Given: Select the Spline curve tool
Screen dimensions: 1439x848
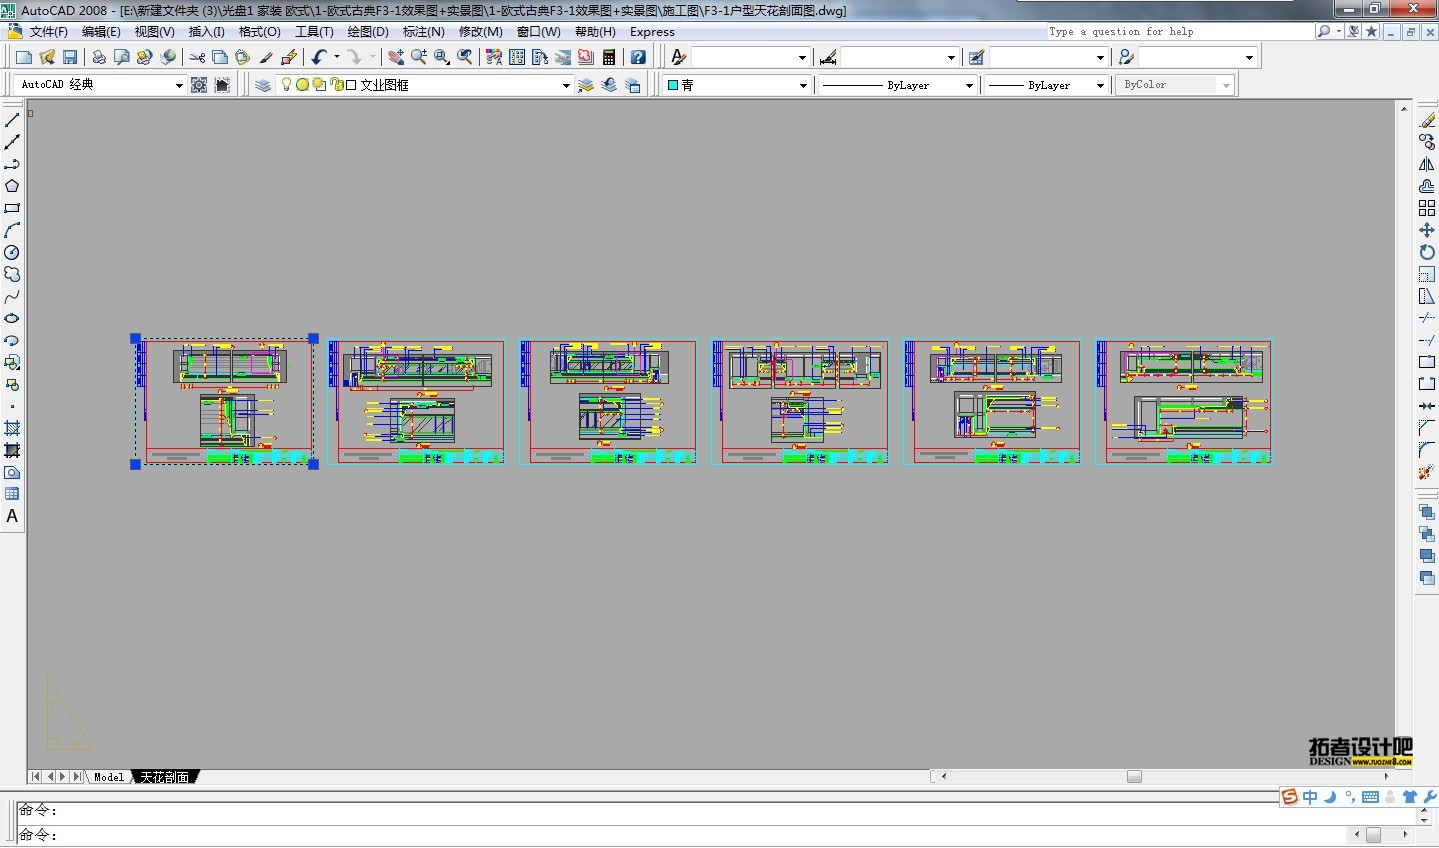Looking at the screenshot, I should click(x=12, y=296).
